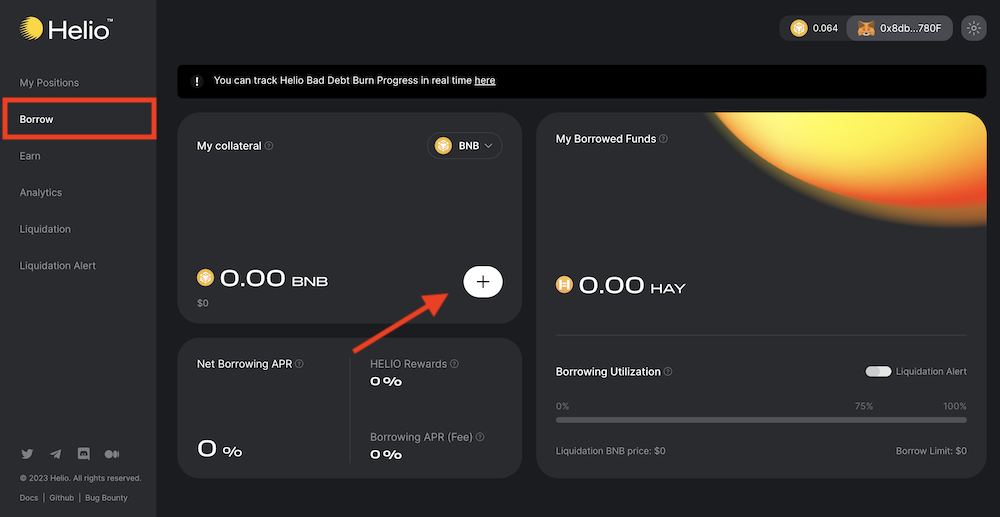Click the 'here' link in banner
Viewport: 1000px width, 517px height.
485,81
